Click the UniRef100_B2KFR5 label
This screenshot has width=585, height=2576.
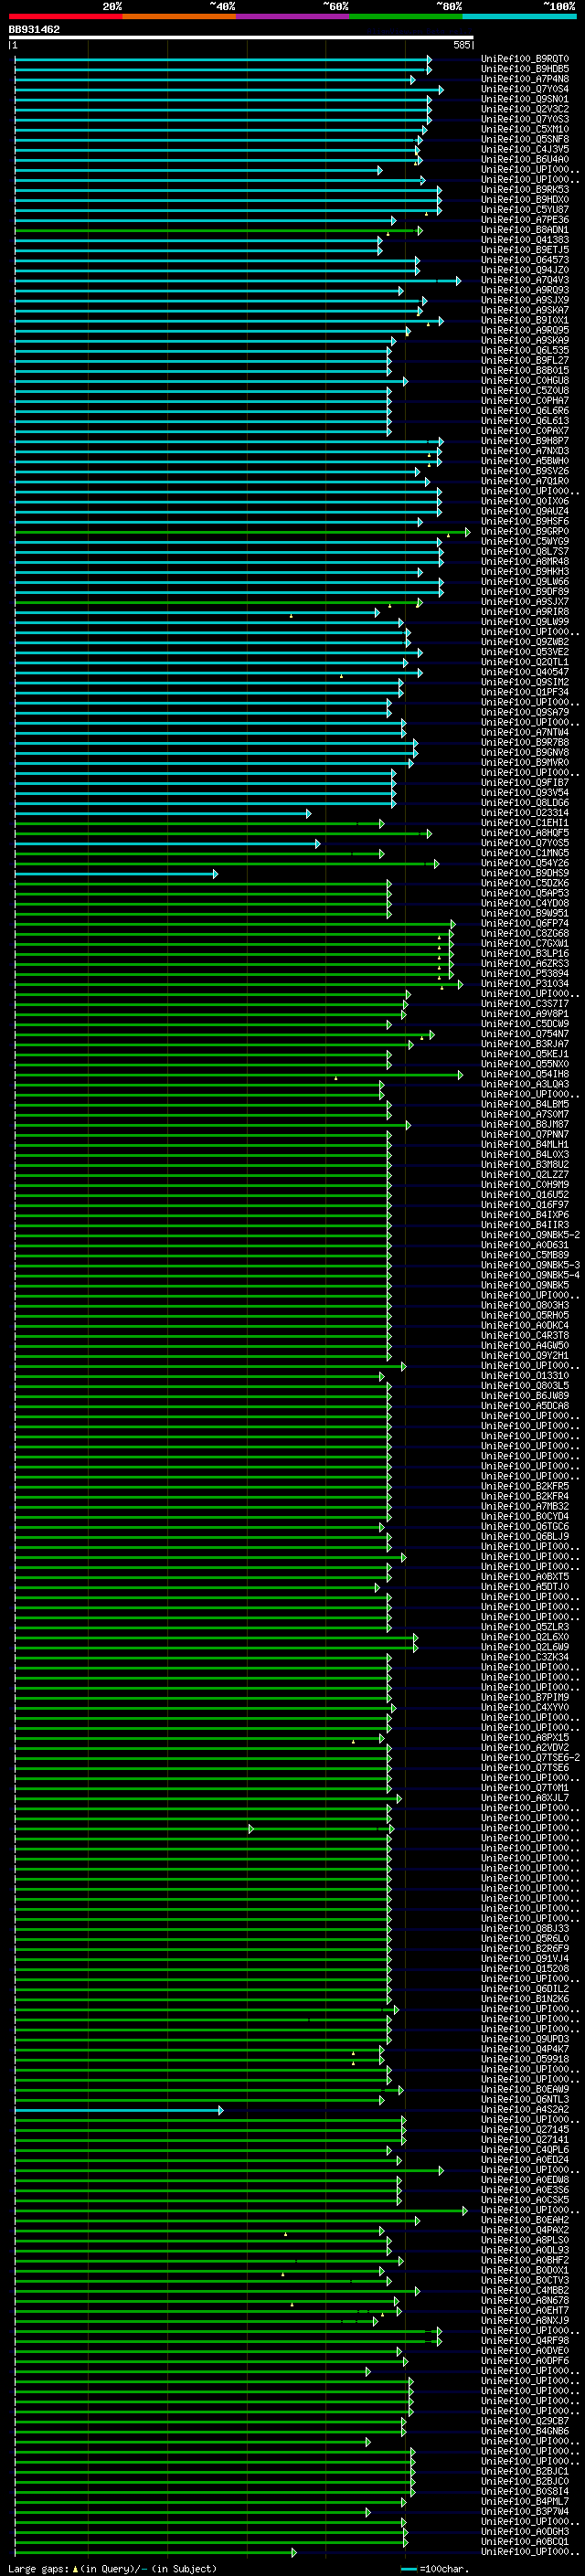525,1486
